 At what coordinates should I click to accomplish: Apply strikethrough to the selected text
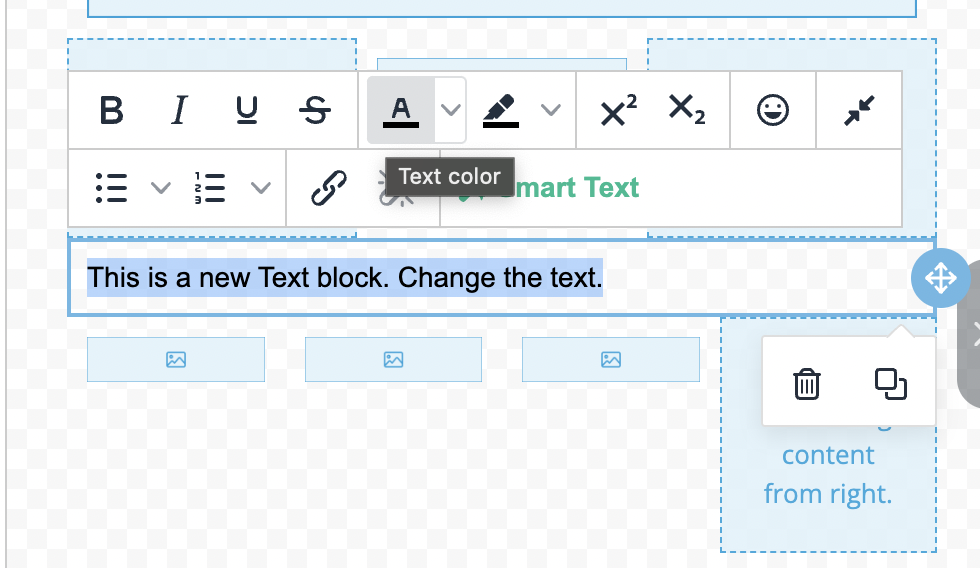click(315, 110)
